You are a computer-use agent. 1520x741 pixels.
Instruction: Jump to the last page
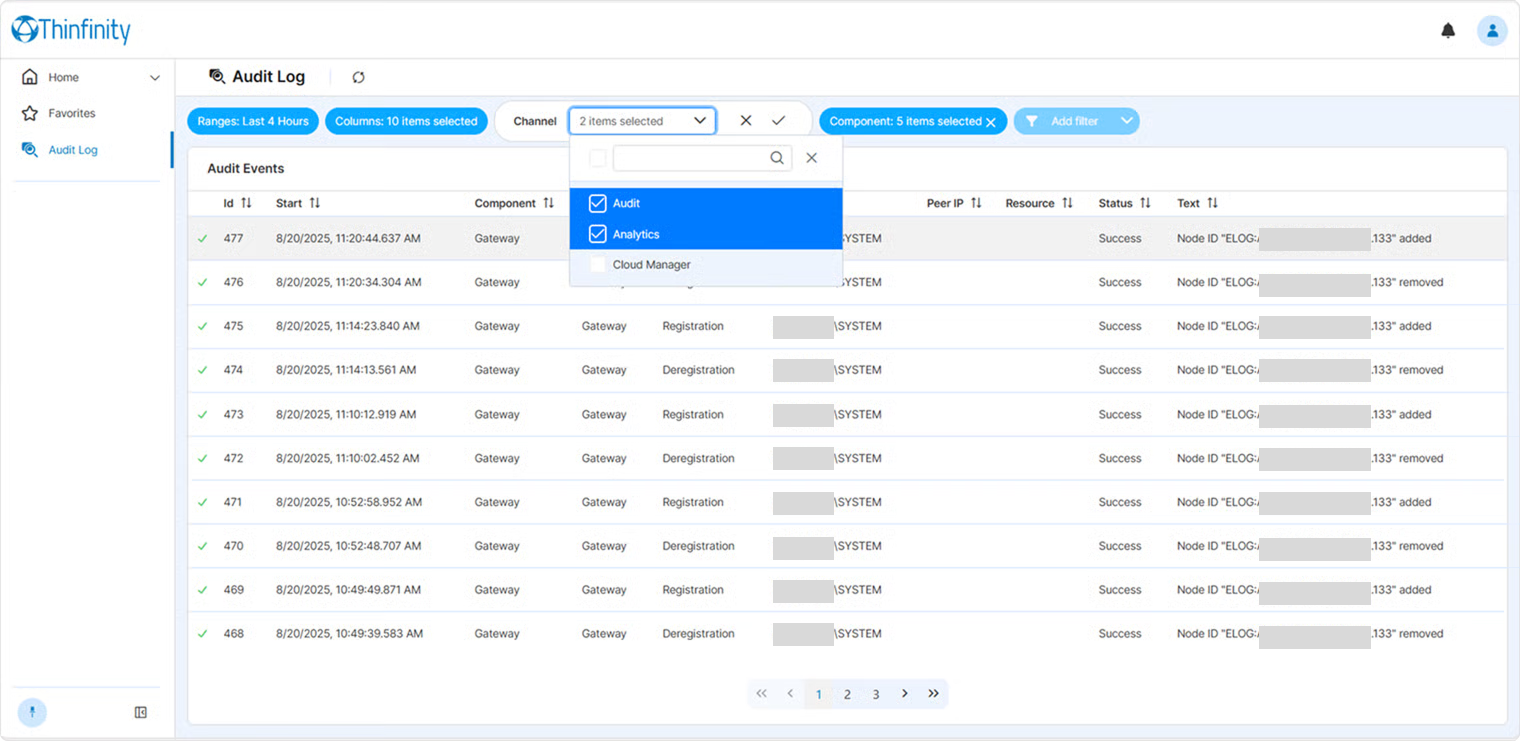tap(933, 693)
